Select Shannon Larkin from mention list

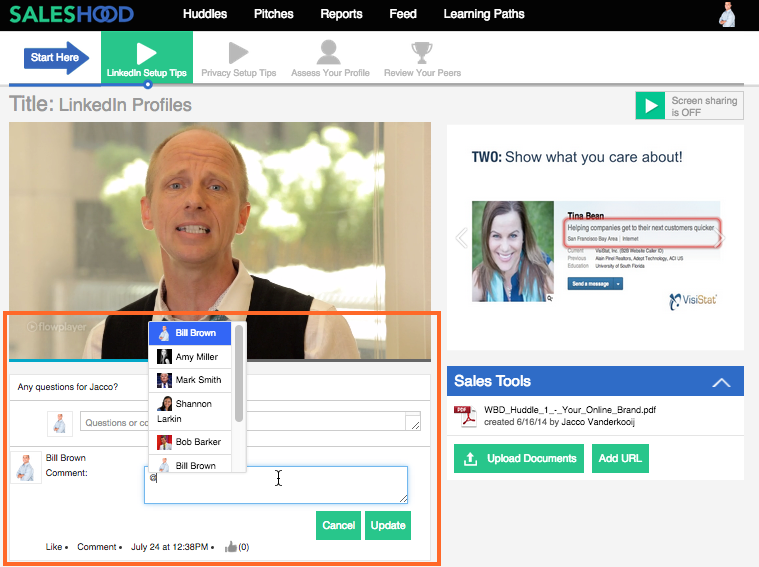pyautogui.click(x=190, y=411)
